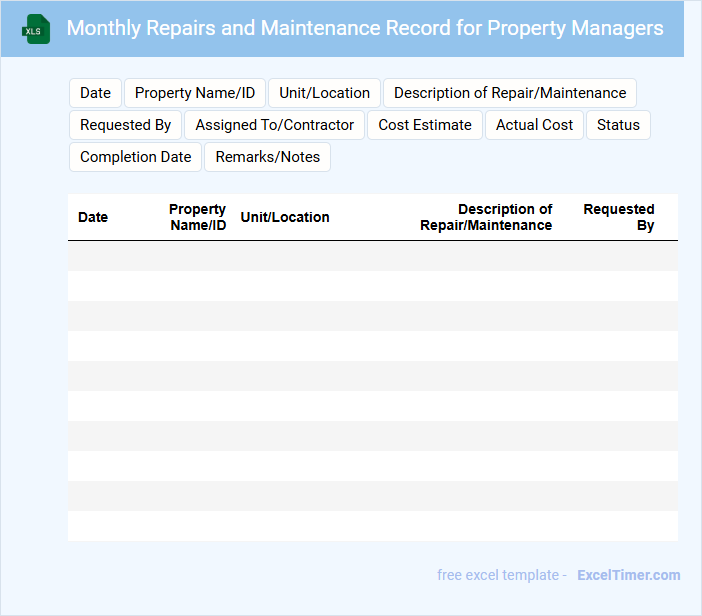
Task: Click the Description of Repair/Maintenance tag
Action: pos(510,93)
